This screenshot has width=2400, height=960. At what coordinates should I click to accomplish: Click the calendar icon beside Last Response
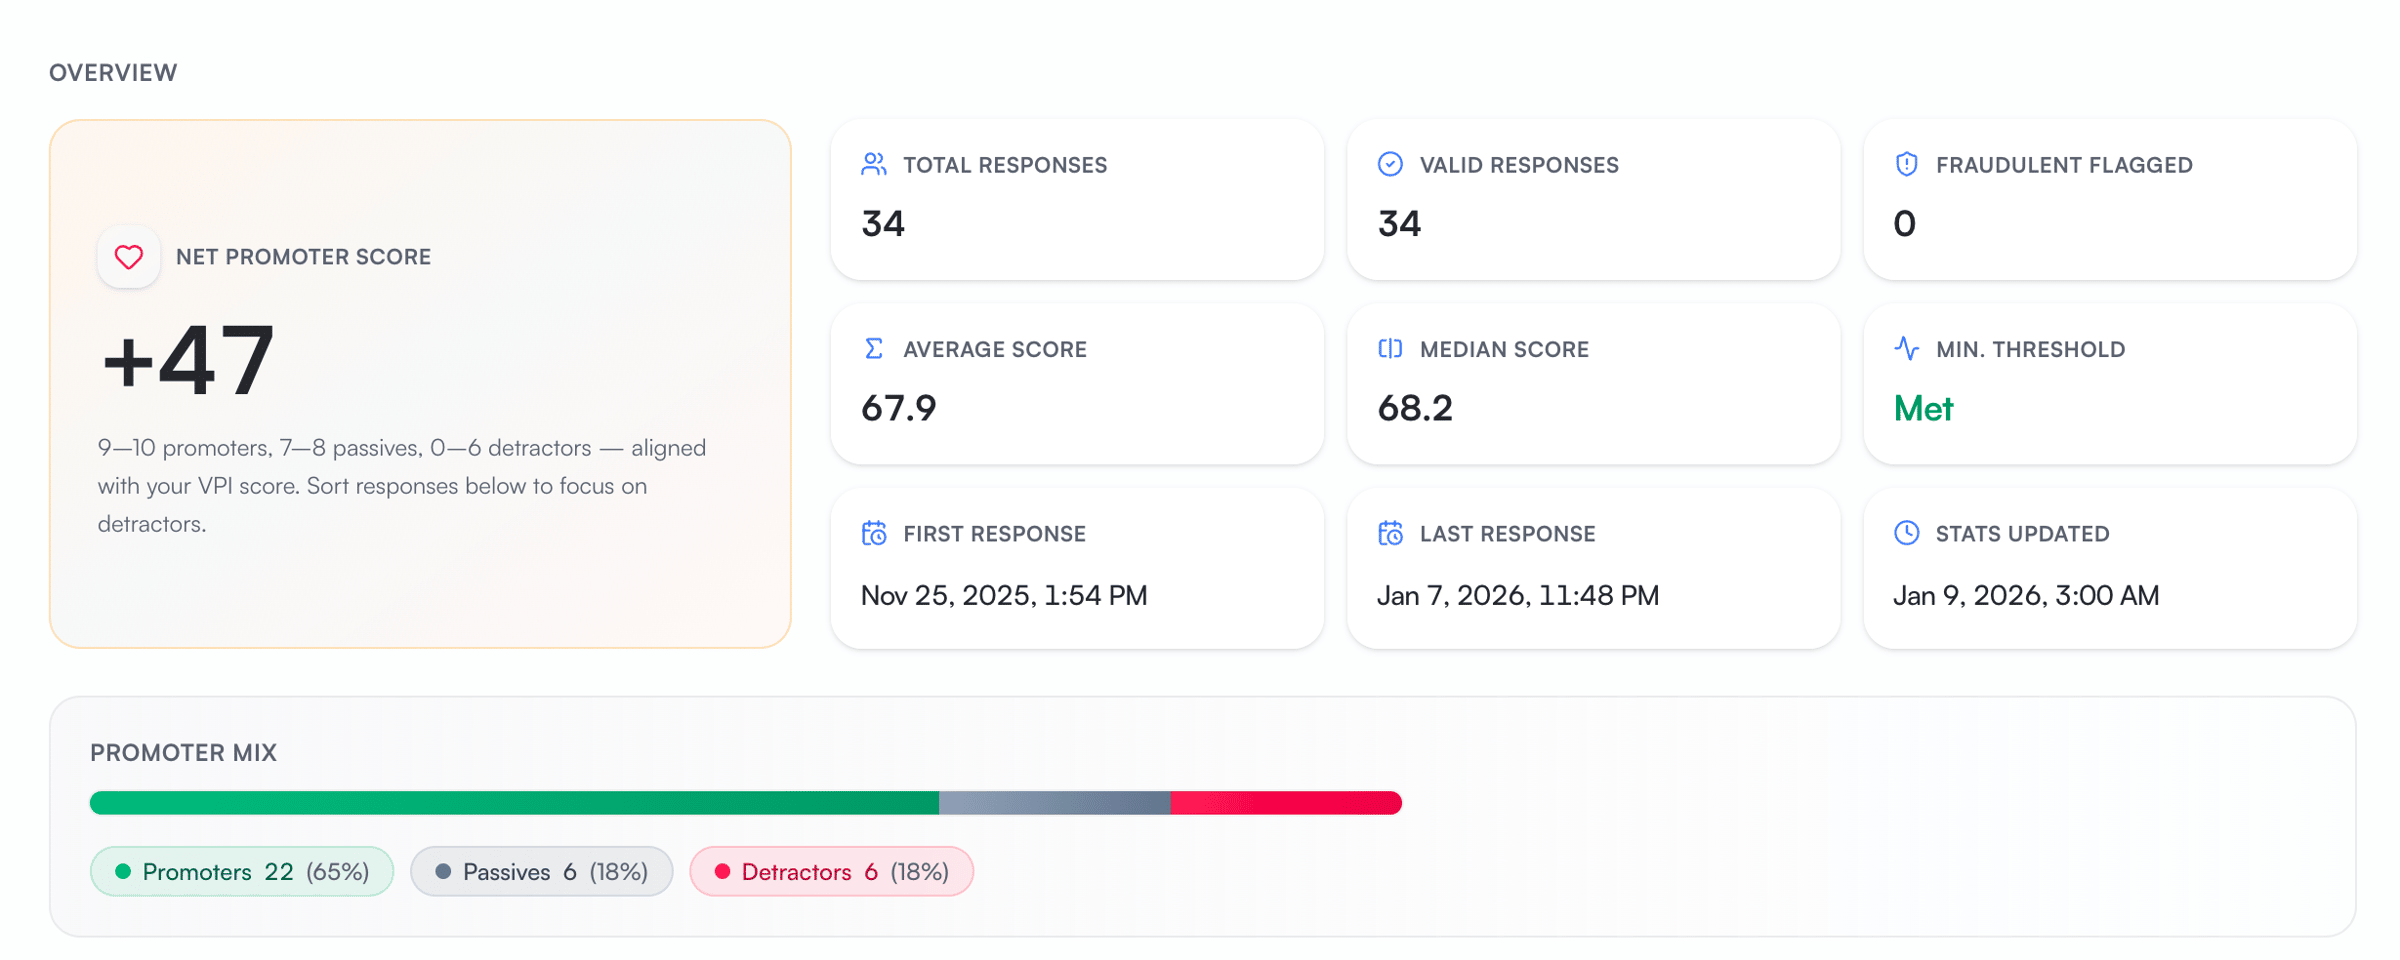[1390, 533]
